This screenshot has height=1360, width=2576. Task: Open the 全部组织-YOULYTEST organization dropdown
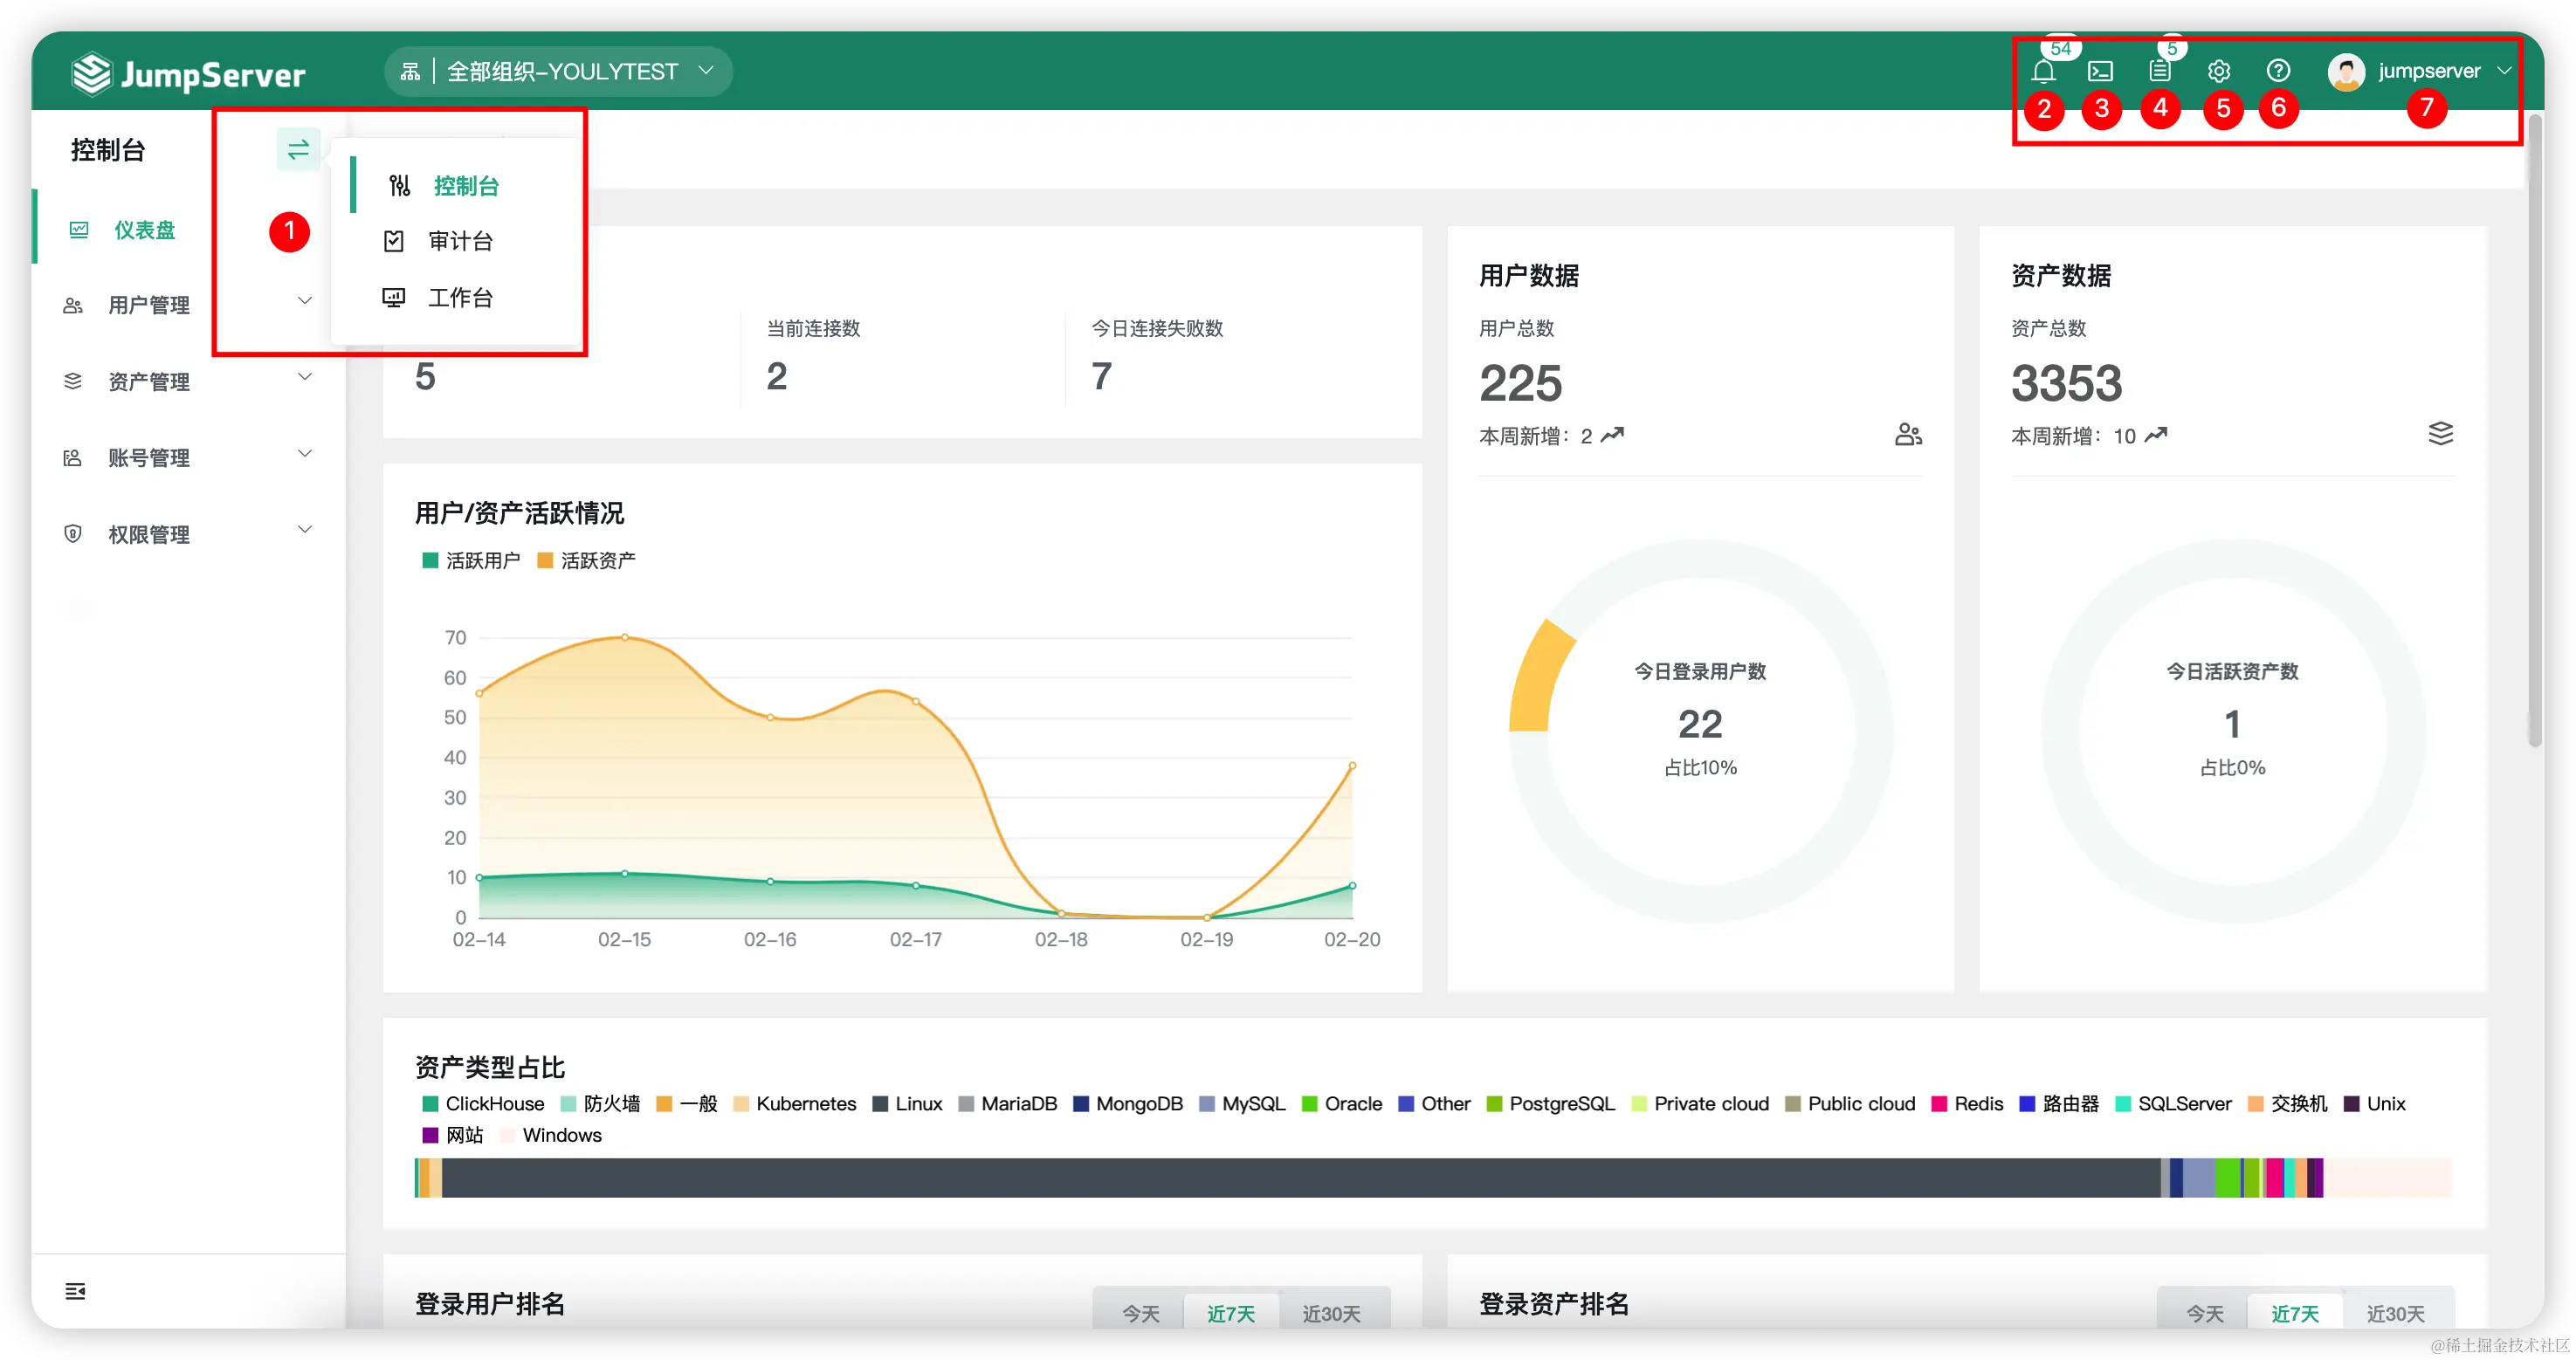(x=558, y=72)
